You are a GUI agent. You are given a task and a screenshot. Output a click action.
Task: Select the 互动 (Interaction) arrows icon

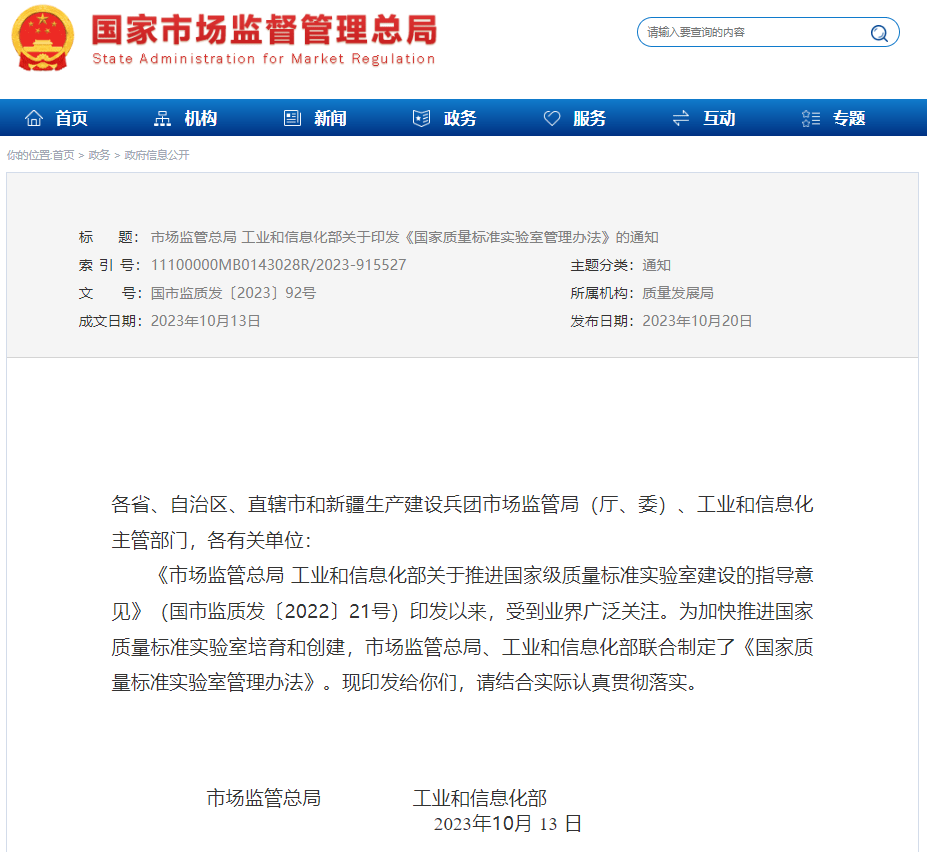coord(680,117)
